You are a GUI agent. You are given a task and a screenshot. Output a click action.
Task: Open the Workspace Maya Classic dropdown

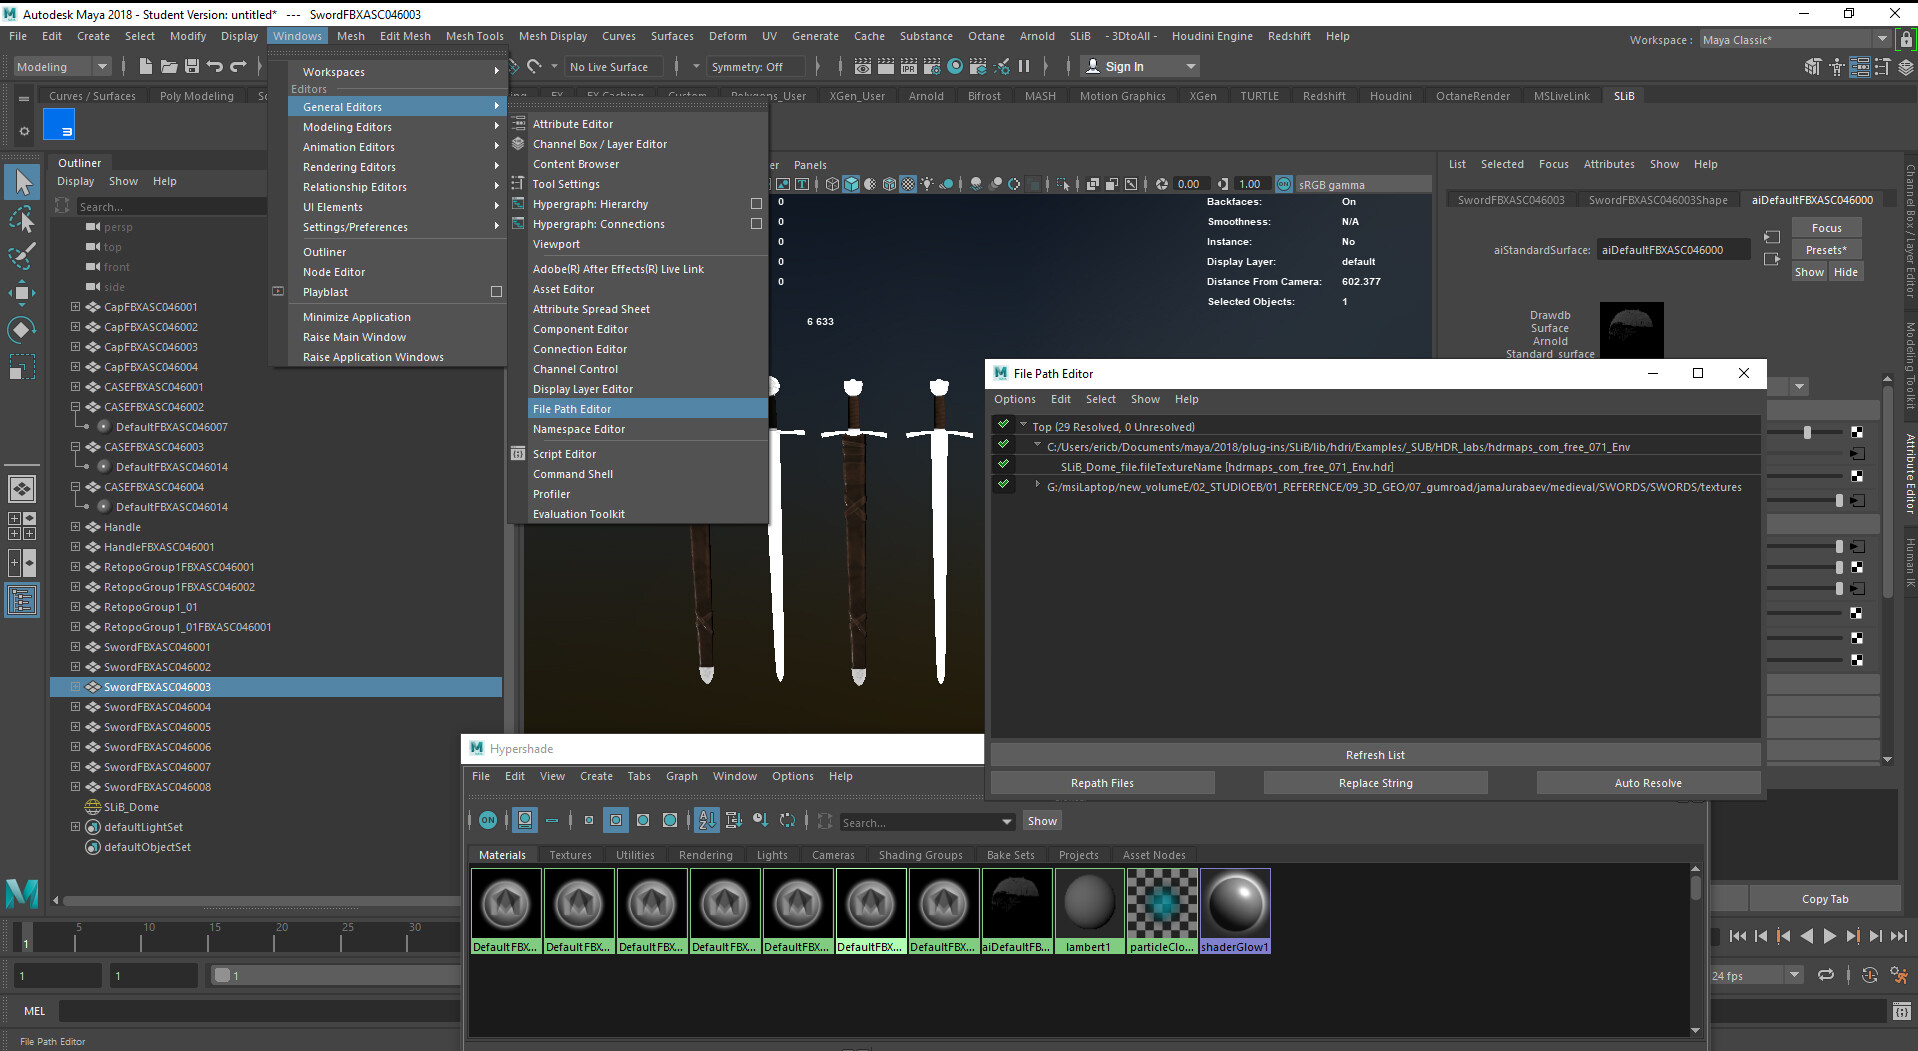(1795, 40)
